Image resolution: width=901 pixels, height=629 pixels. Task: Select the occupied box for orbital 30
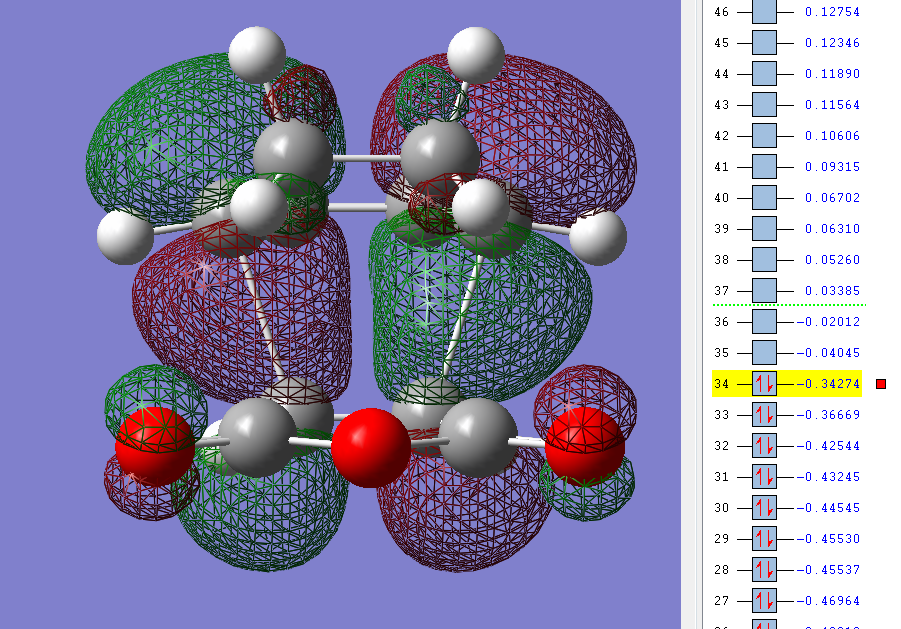point(764,508)
